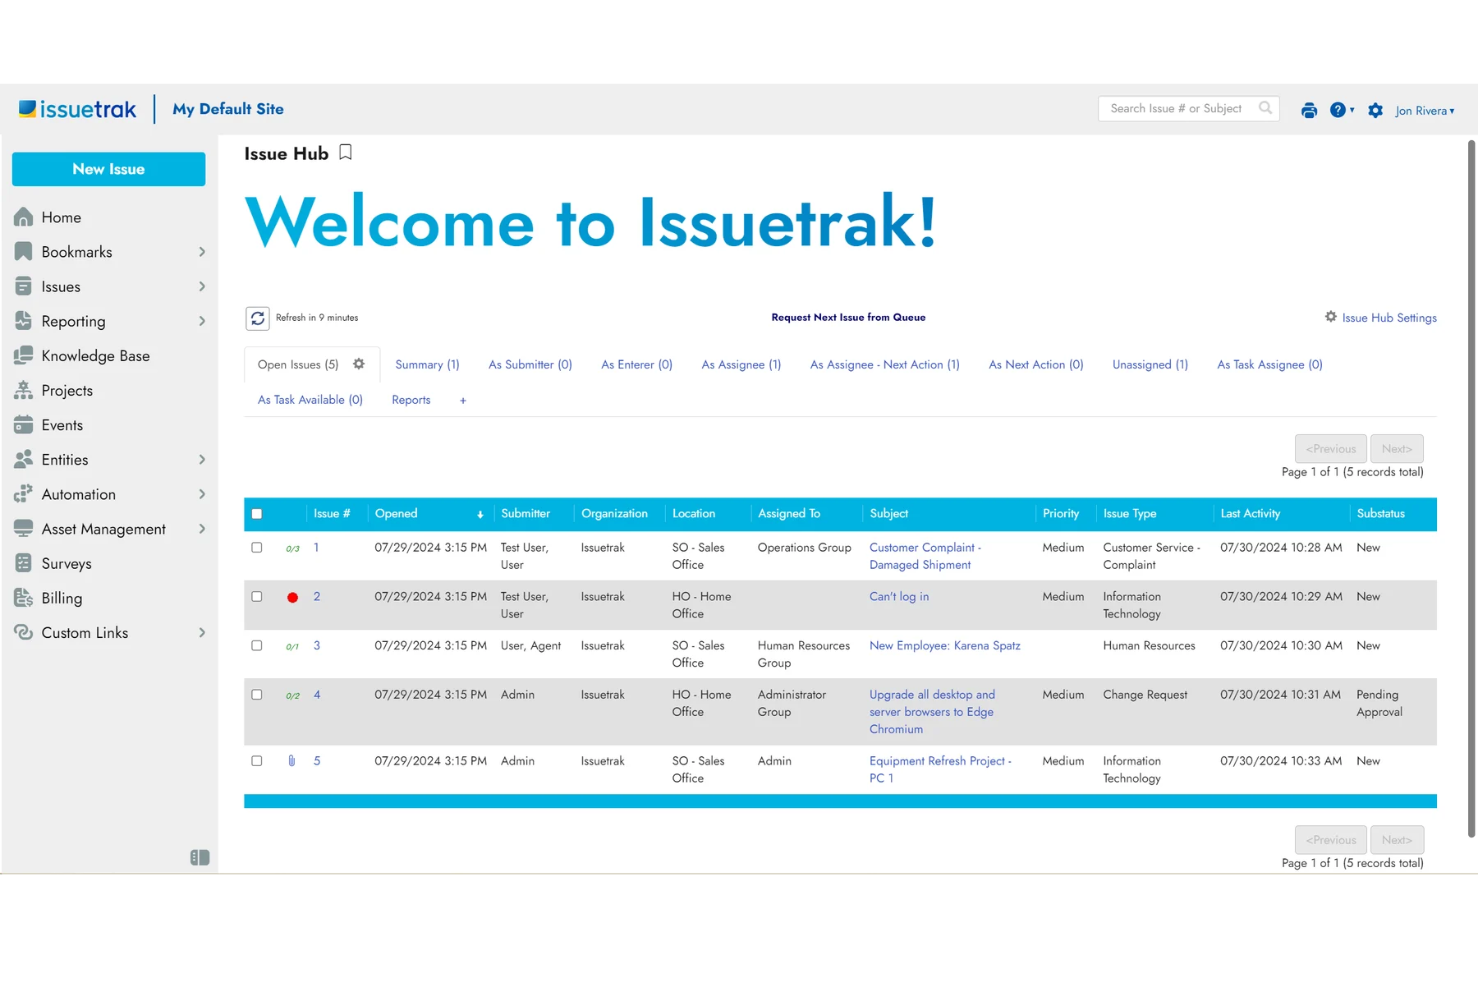Open the Issue Hub Settings gear
Viewport: 1480px width, 987px height.
(1331, 317)
